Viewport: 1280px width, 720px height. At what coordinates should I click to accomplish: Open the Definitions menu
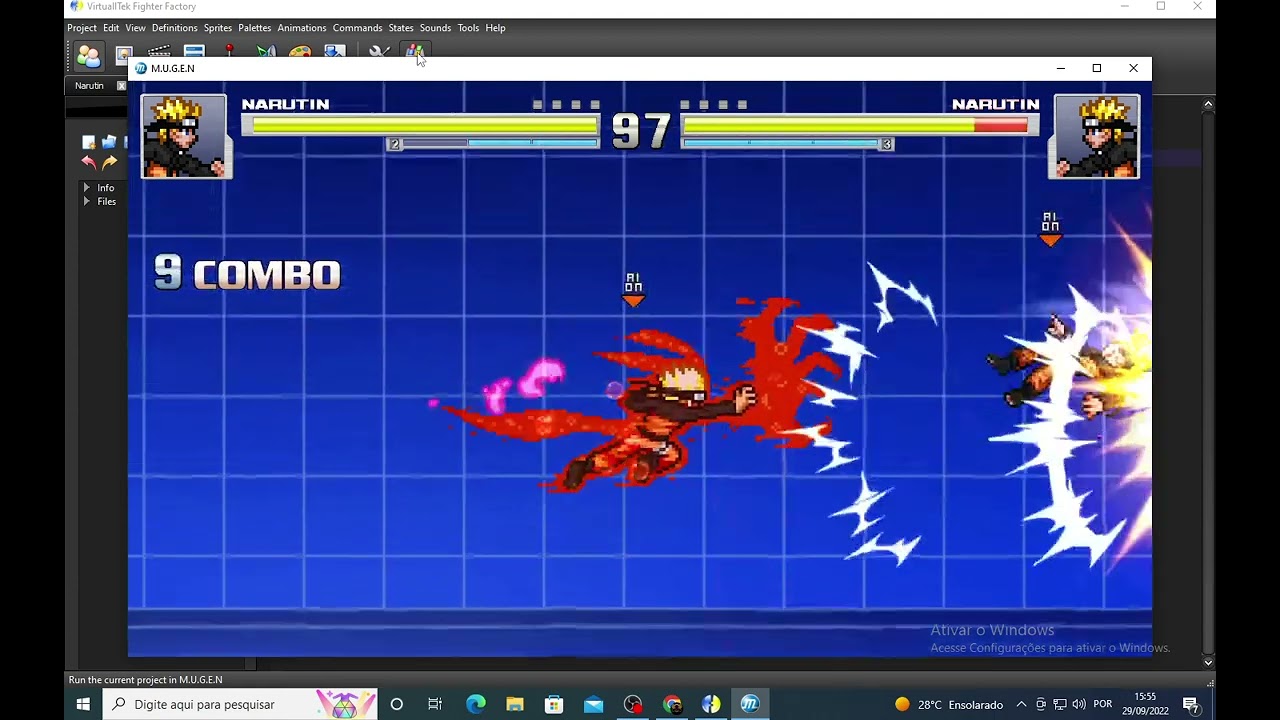[175, 28]
